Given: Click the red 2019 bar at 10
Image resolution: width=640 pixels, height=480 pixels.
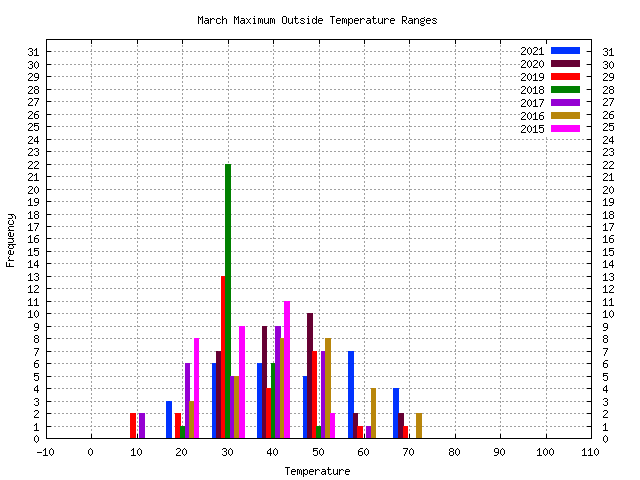Looking at the screenshot, I should click(x=133, y=426).
